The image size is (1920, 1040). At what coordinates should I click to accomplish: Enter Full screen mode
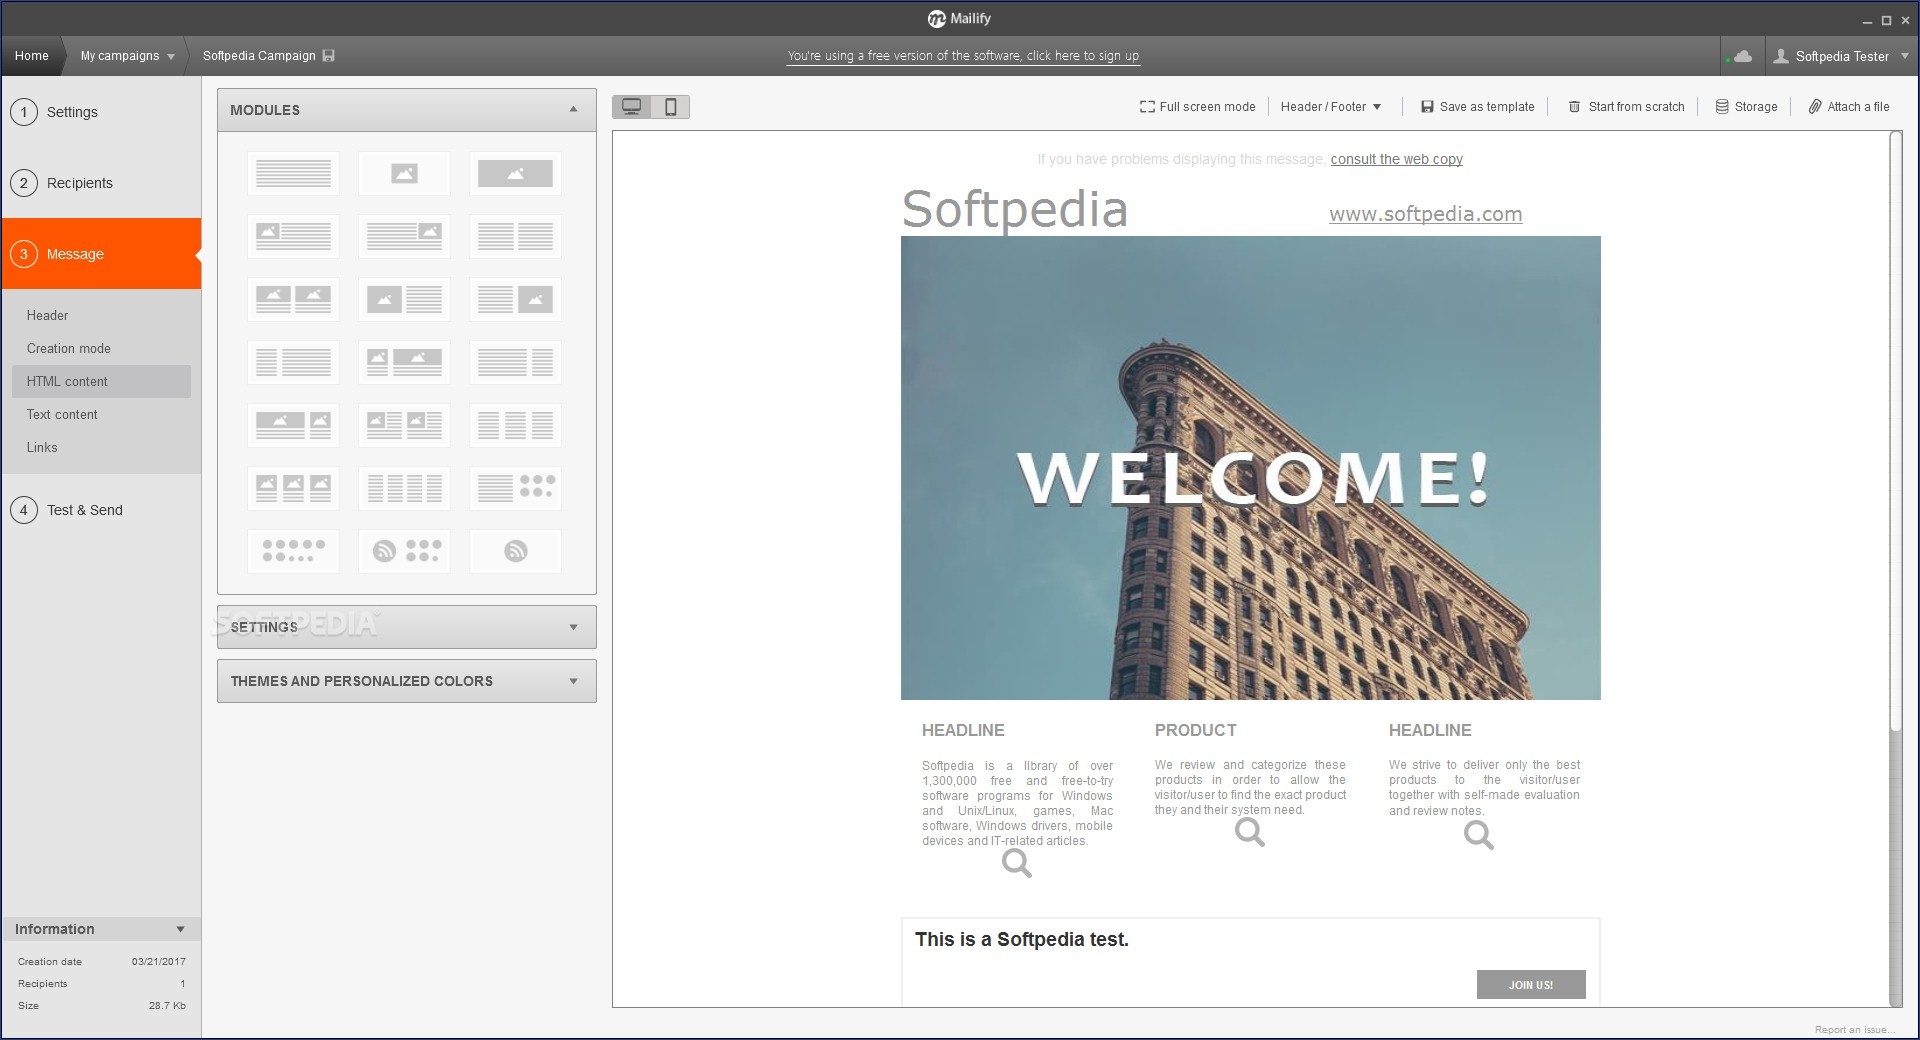point(1197,107)
